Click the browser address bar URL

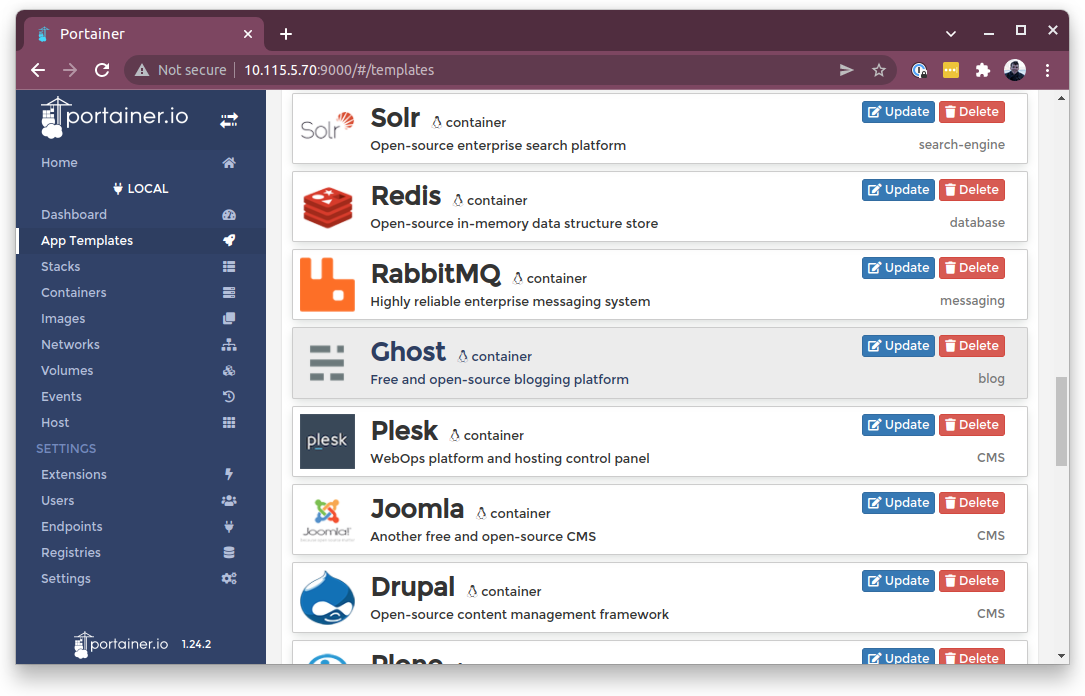coord(339,70)
